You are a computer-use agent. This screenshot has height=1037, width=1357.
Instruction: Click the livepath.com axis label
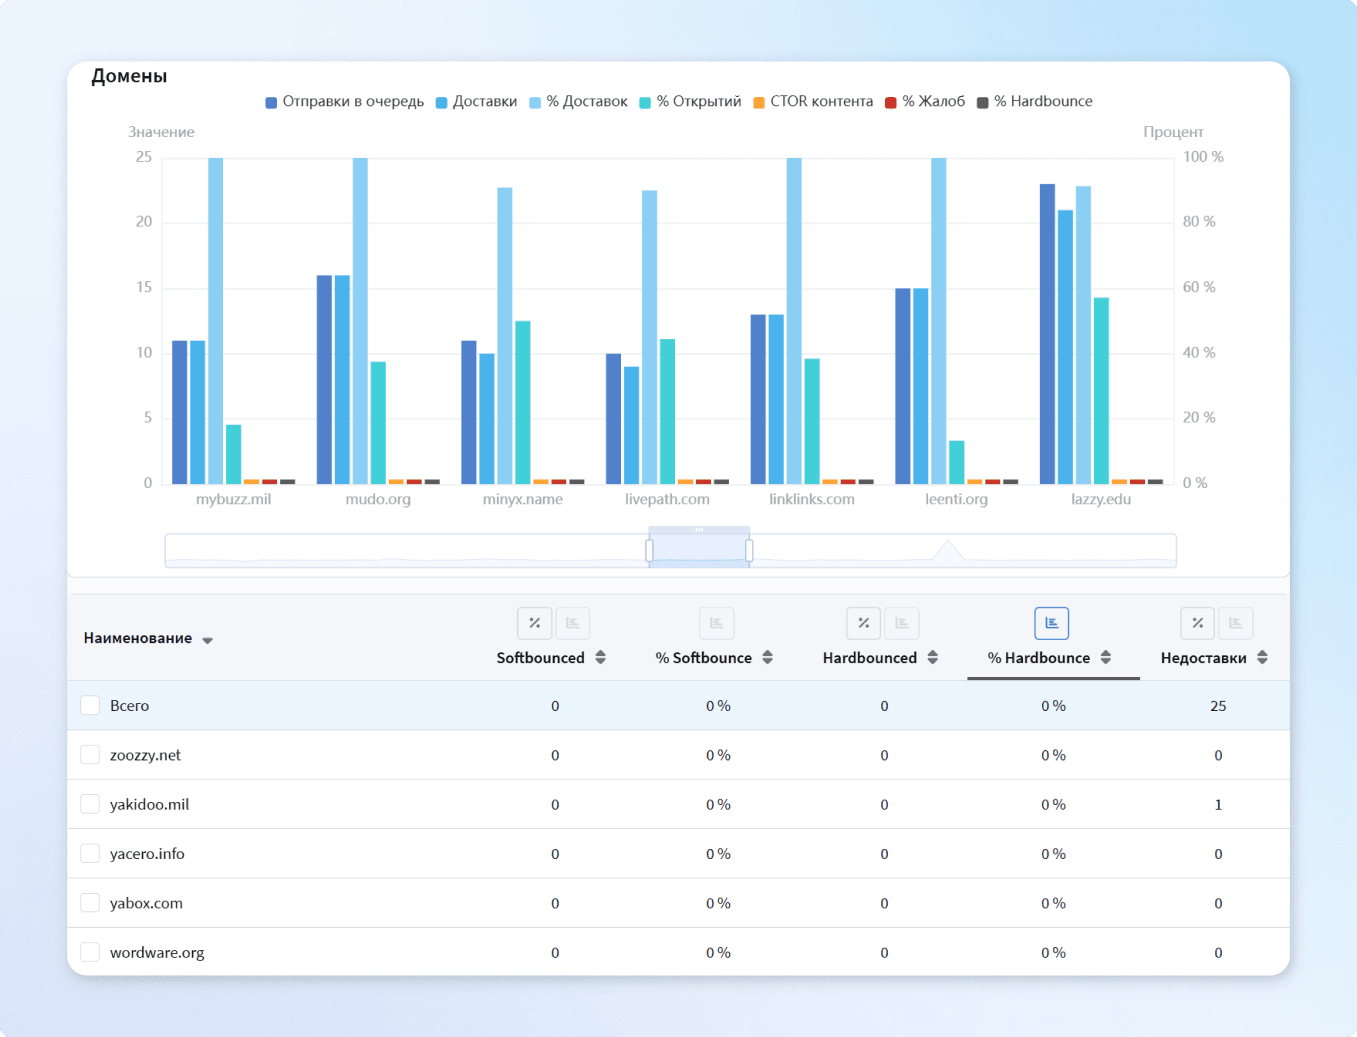click(667, 499)
